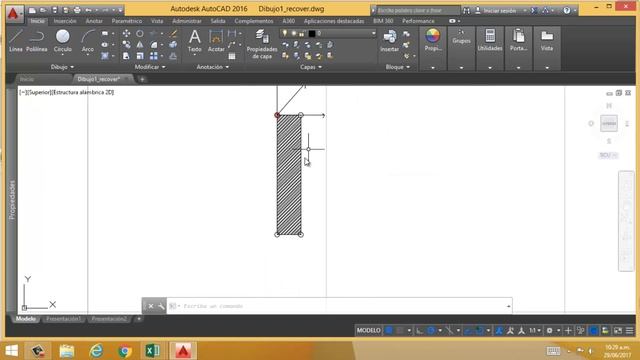The width and height of the screenshot is (640, 360).
Task: Expand the Capas panel
Action: pyautogui.click(x=311, y=67)
